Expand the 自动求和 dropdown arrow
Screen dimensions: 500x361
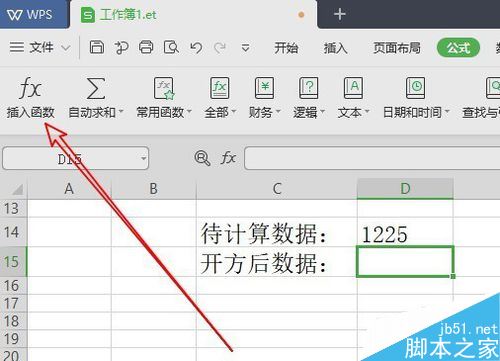click(121, 111)
